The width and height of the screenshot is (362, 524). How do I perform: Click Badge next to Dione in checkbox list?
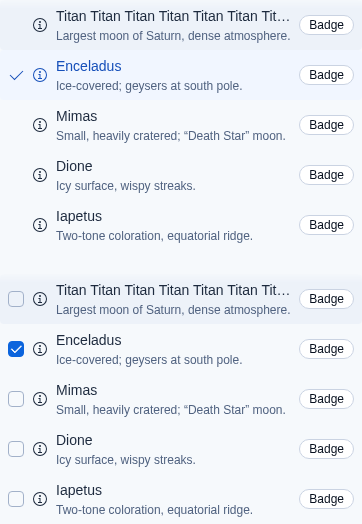[x=326, y=449]
